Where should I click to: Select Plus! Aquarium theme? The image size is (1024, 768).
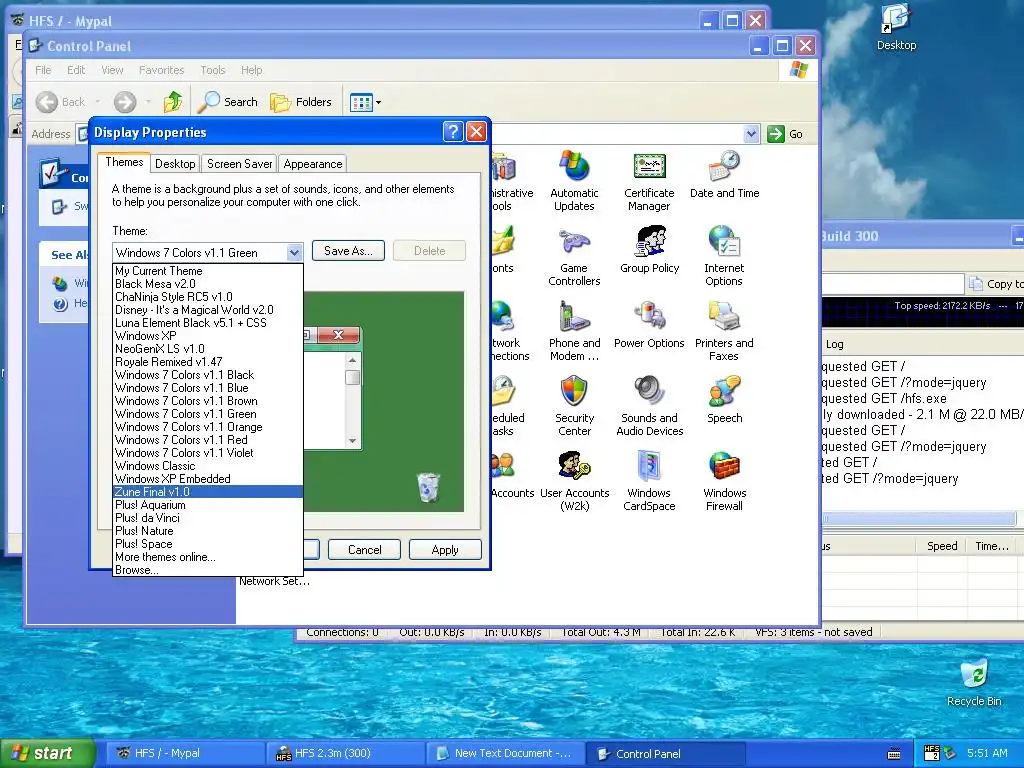point(208,505)
